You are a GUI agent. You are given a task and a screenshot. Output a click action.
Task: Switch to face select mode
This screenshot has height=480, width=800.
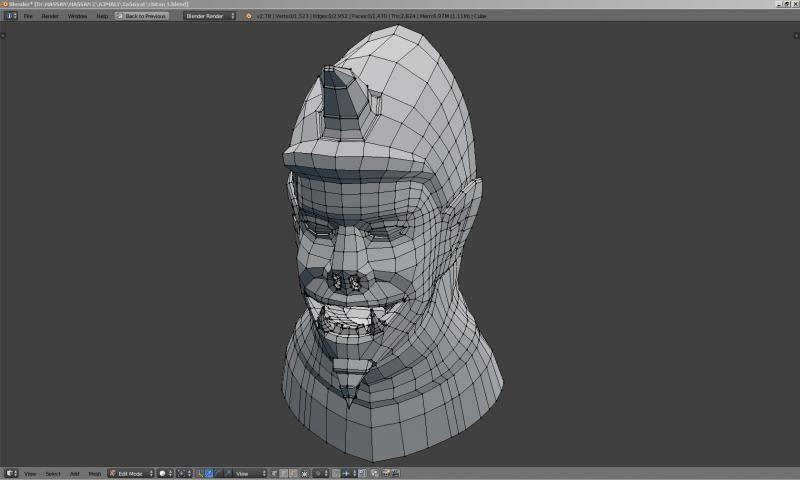[x=292, y=473]
